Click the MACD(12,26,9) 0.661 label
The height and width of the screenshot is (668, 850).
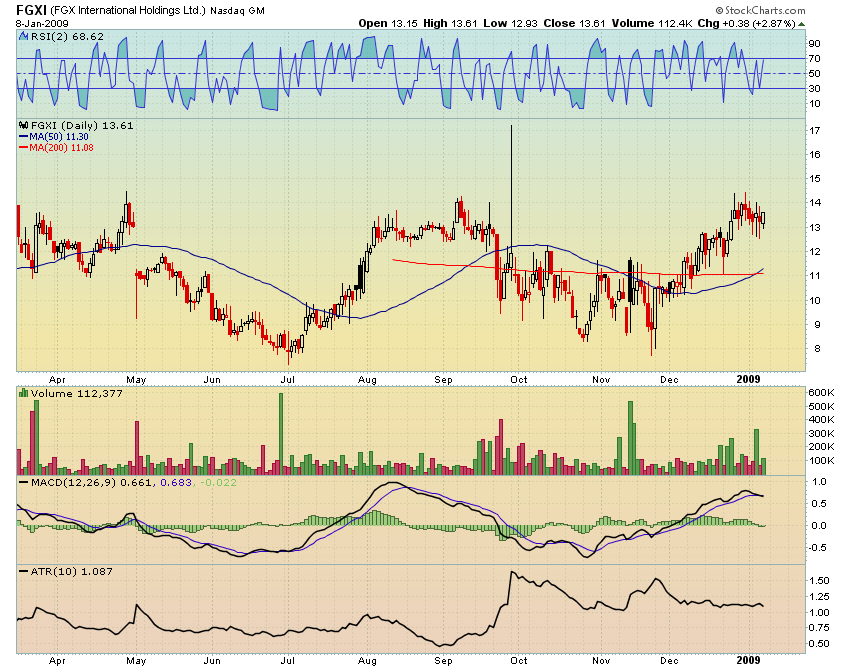click(92, 482)
